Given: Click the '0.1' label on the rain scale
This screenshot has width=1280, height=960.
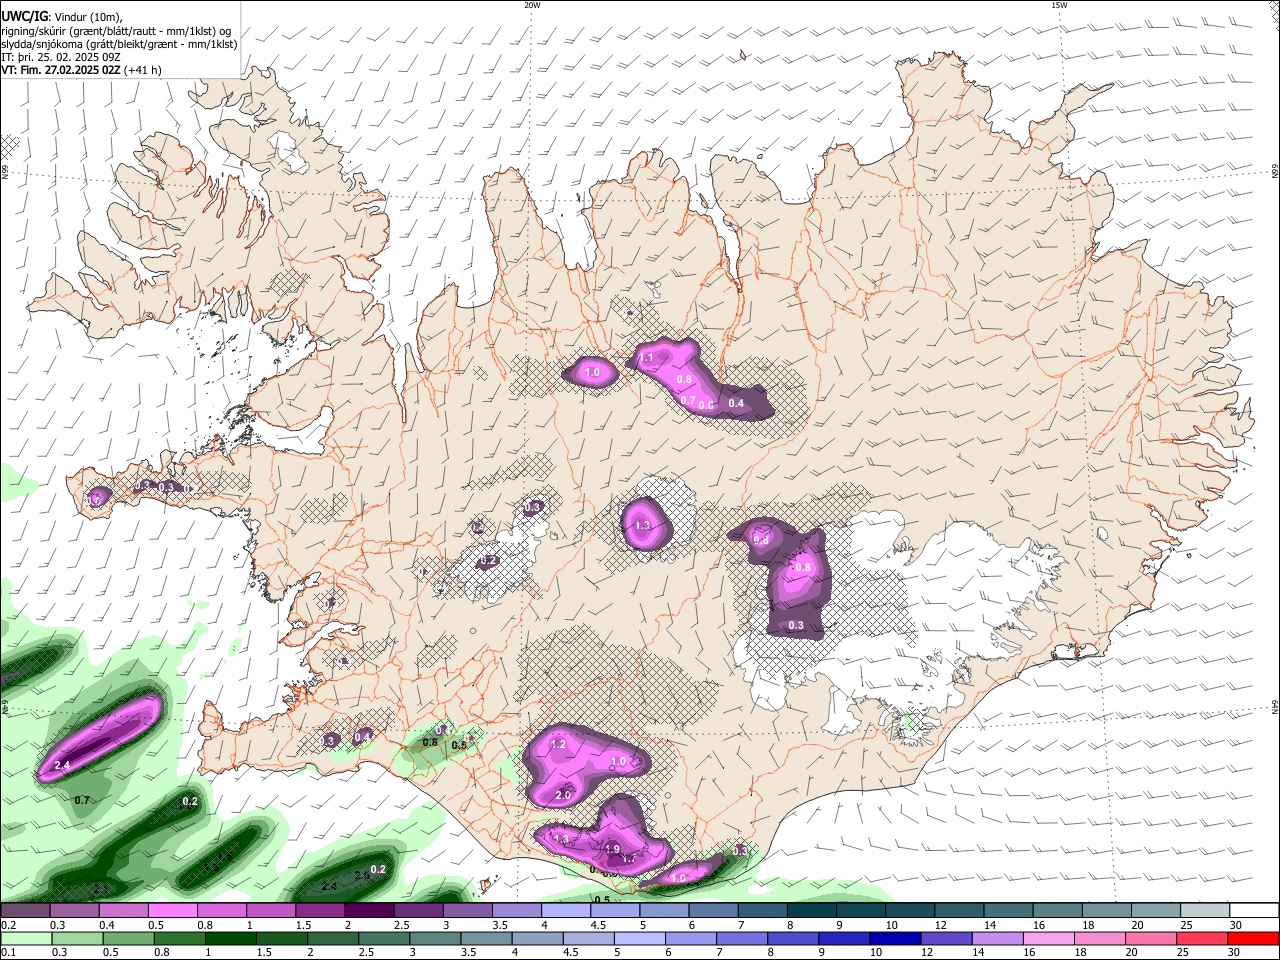Looking at the screenshot, I should tap(7, 953).
